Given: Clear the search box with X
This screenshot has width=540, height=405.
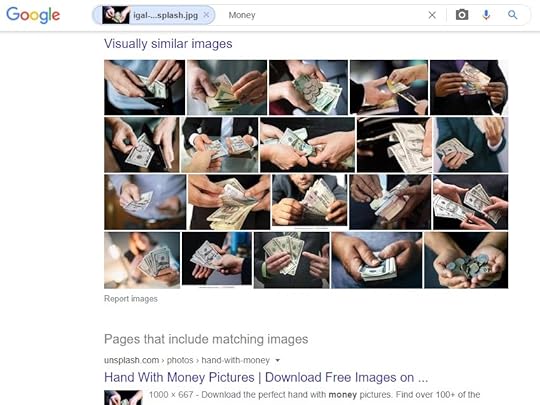Looking at the screenshot, I should coord(432,15).
